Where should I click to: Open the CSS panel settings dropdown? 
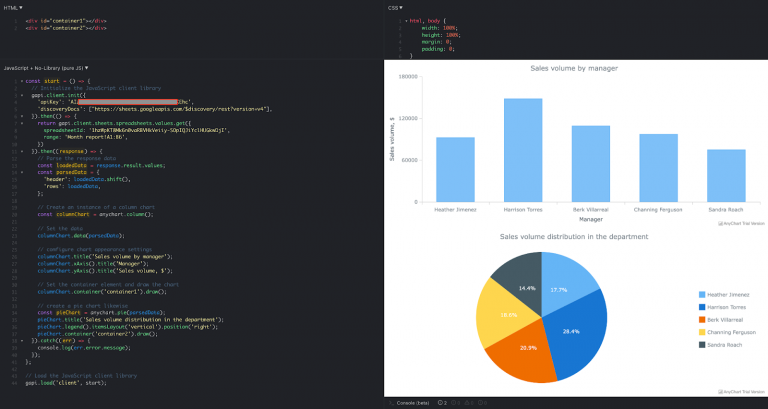(x=402, y=7)
